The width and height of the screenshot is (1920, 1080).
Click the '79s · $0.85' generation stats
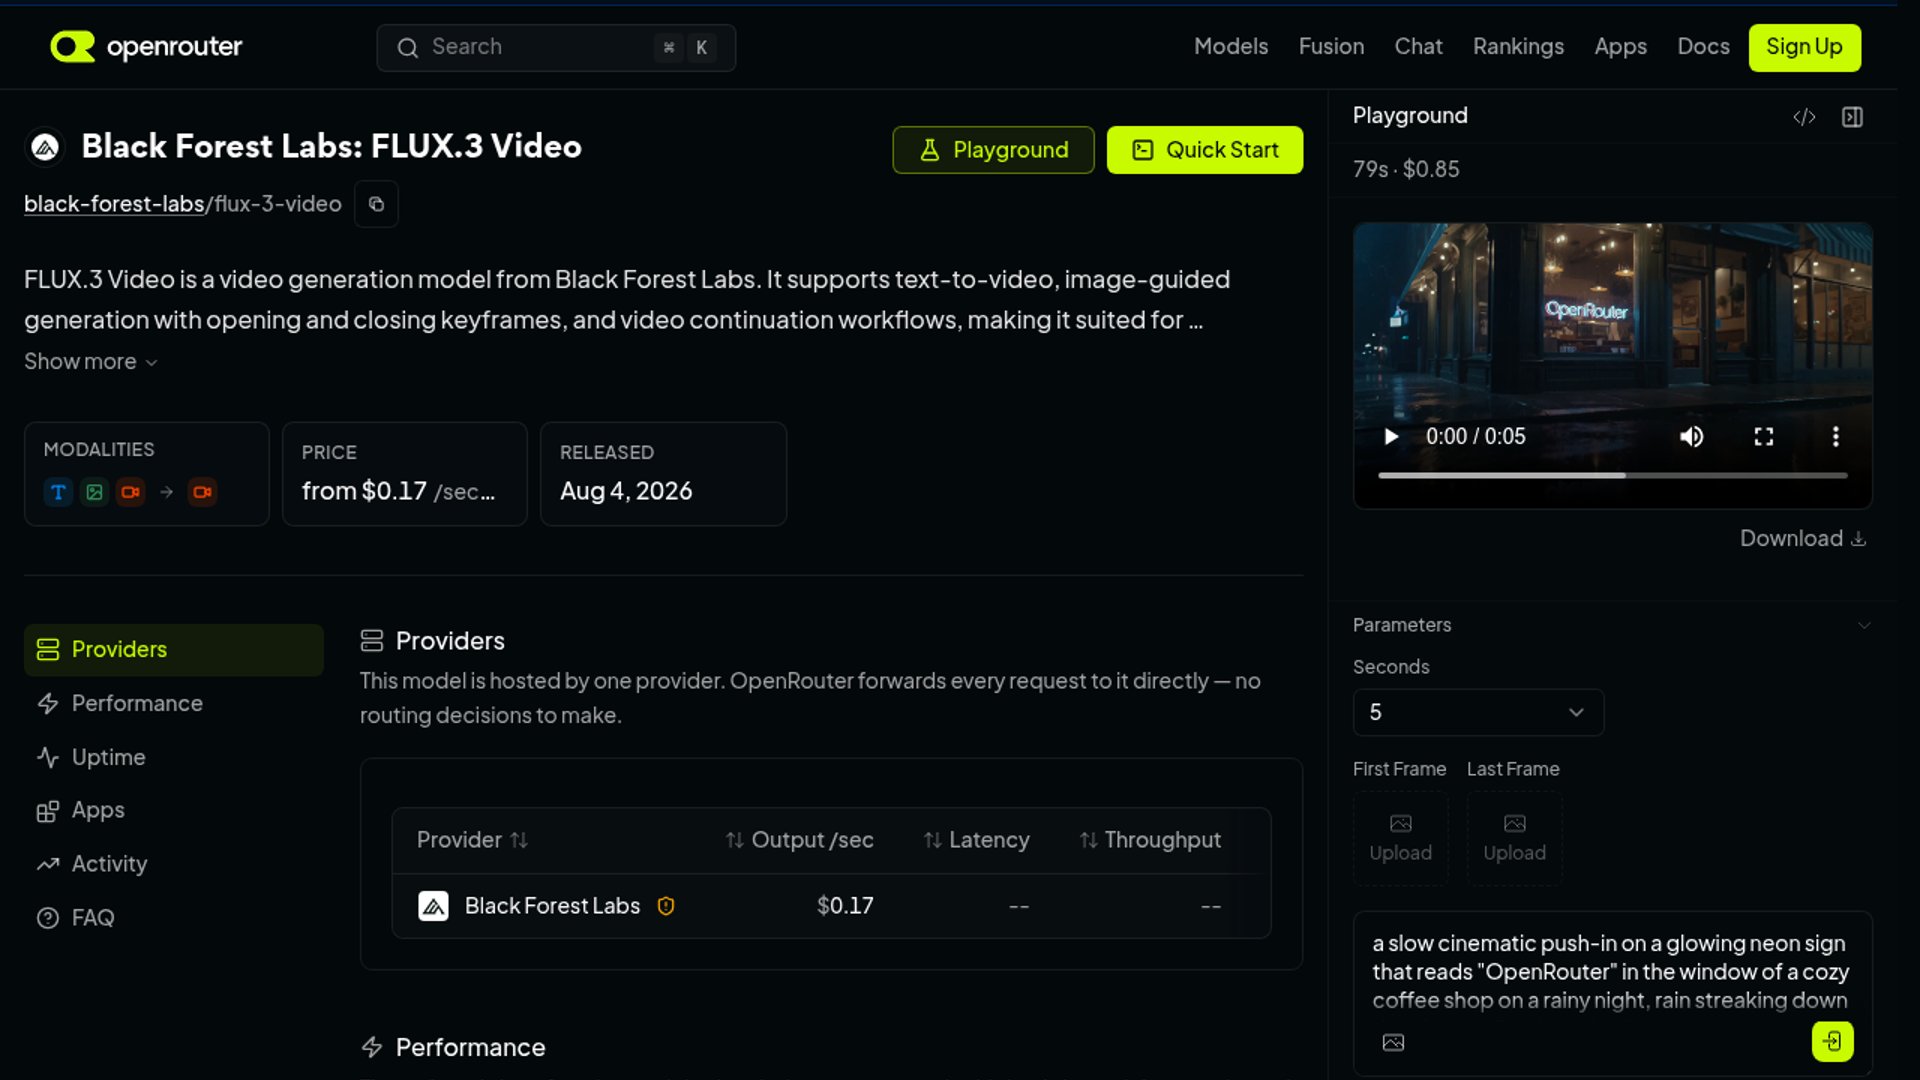(1405, 169)
